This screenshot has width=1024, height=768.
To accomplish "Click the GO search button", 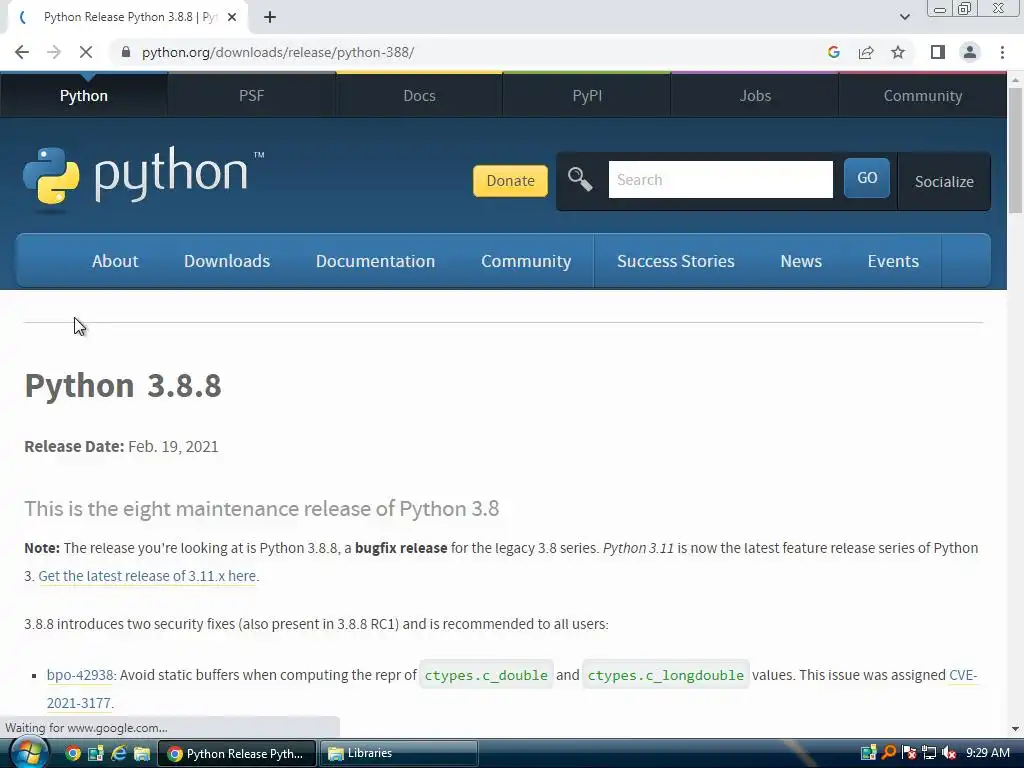I will tap(867, 178).
